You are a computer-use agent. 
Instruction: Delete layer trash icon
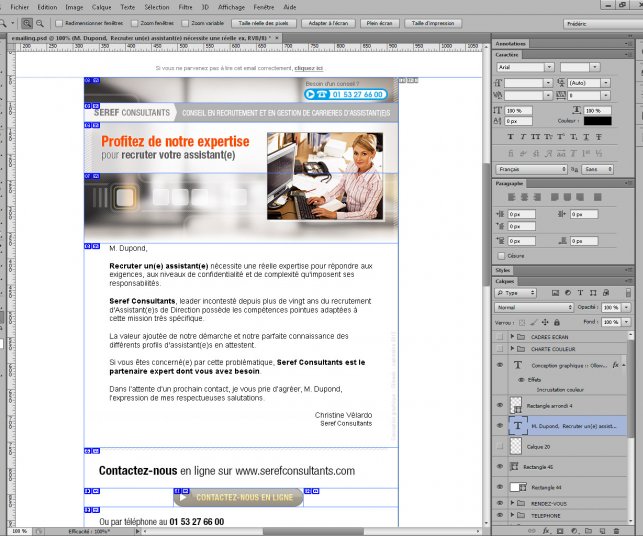616,531
